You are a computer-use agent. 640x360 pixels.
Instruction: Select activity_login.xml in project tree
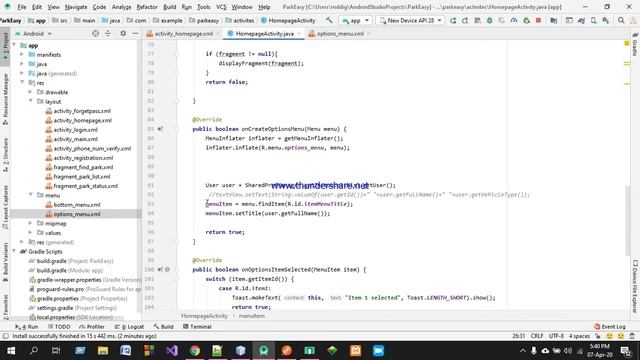click(76, 129)
